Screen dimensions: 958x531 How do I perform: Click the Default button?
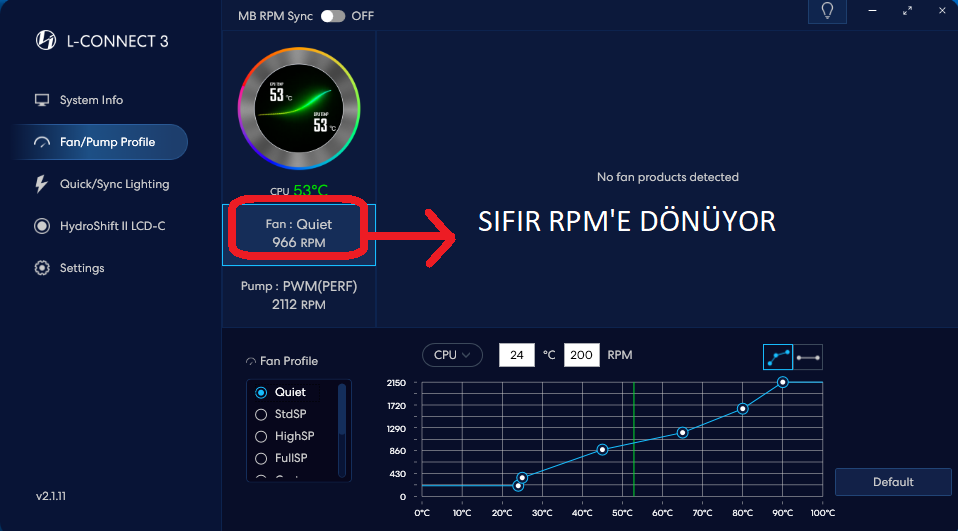(893, 482)
